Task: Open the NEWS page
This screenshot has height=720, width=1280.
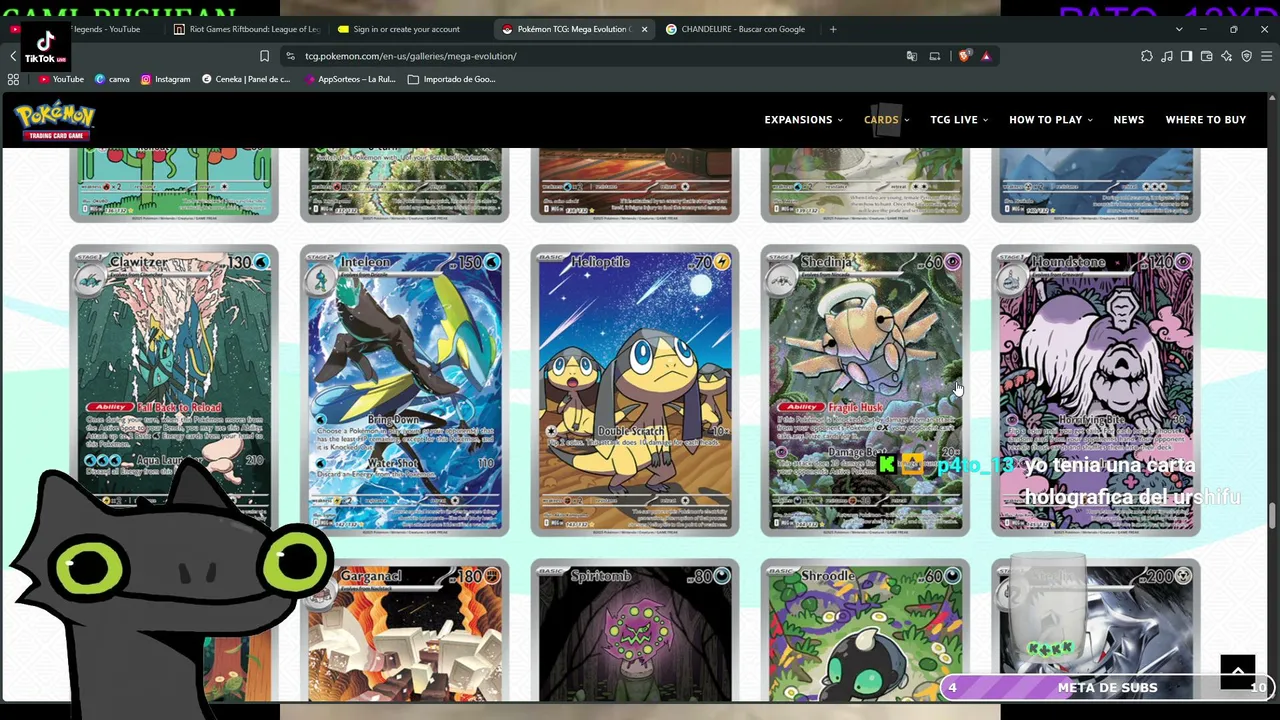Action: click(1128, 120)
